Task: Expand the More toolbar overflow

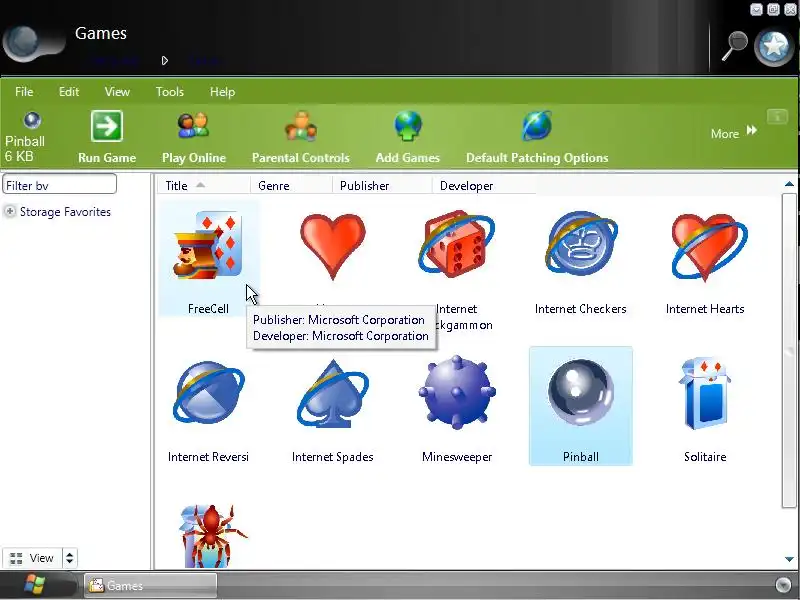Action: (734, 133)
